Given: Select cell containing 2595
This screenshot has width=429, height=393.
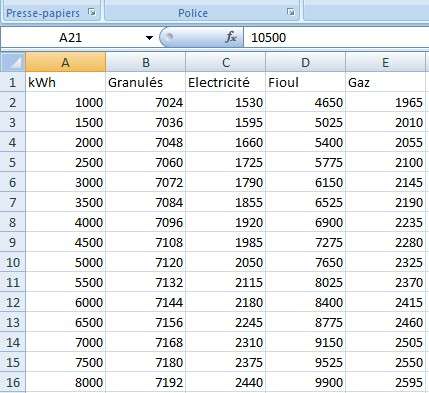Looking at the screenshot, I should pyautogui.click(x=385, y=382).
